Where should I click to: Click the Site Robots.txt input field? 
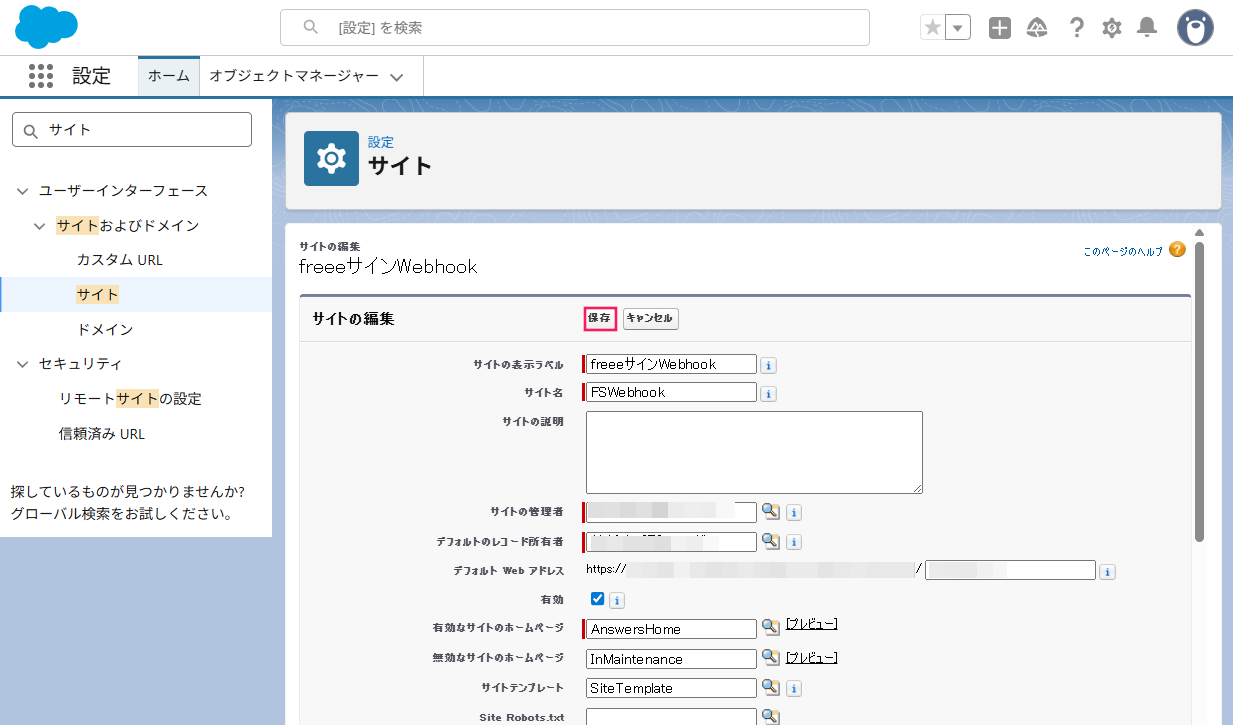point(671,716)
